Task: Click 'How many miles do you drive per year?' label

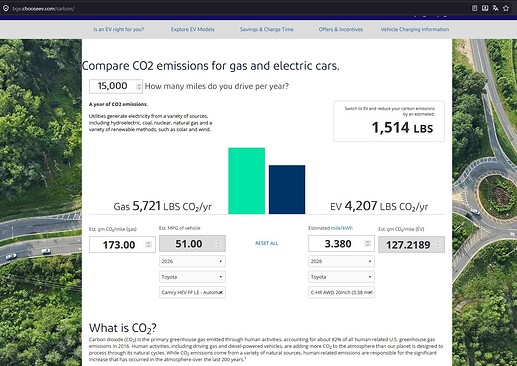Action: point(217,86)
